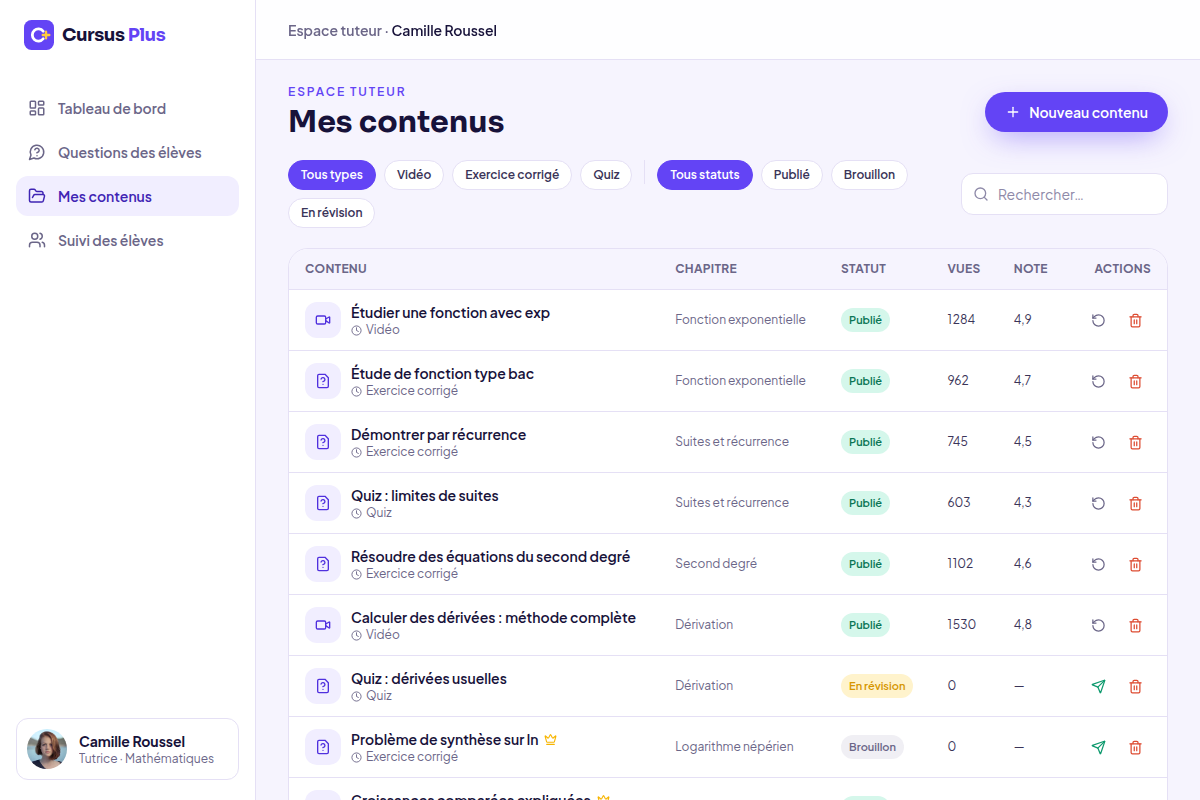Revert Résoudre des équations du second degré

point(1098,564)
